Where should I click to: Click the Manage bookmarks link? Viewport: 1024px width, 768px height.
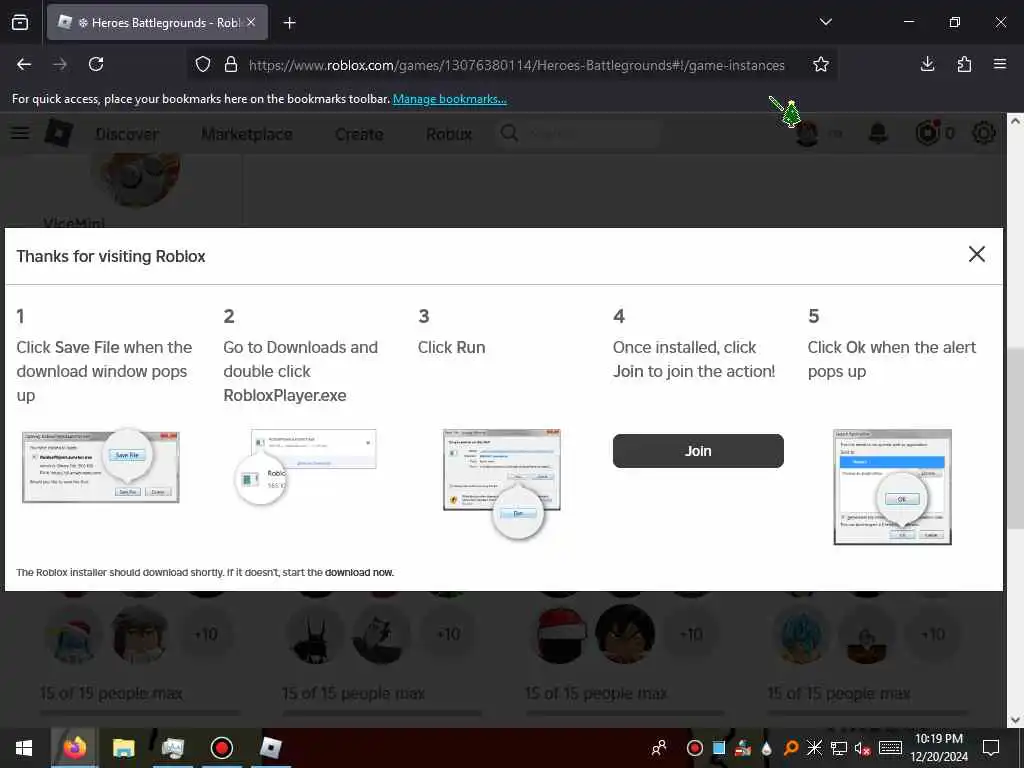449,99
